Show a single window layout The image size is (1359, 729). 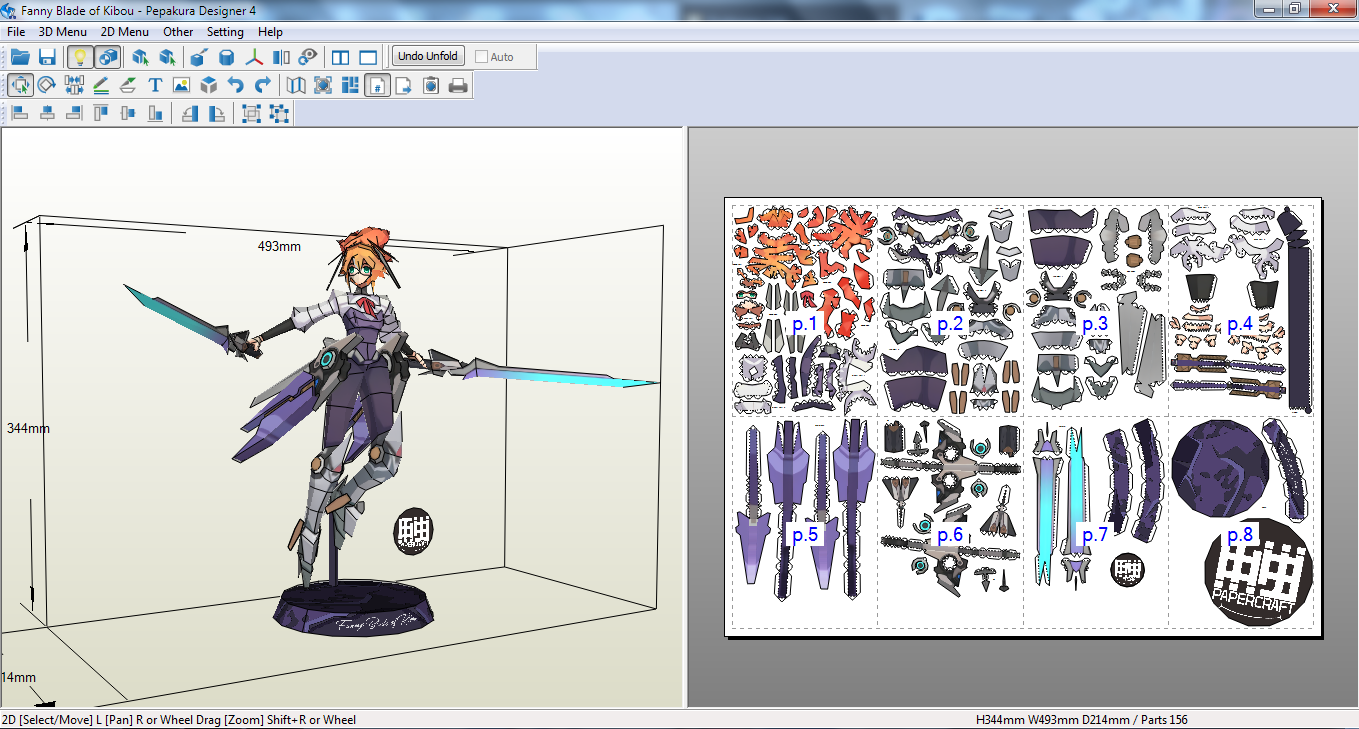tap(368, 57)
